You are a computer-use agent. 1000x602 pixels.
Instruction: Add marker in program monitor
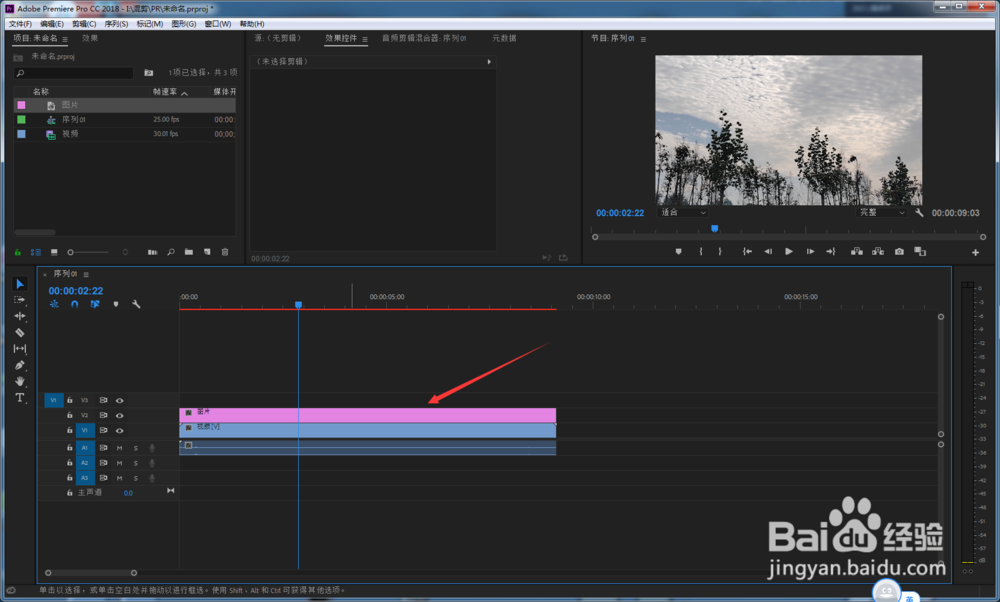tap(679, 252)
